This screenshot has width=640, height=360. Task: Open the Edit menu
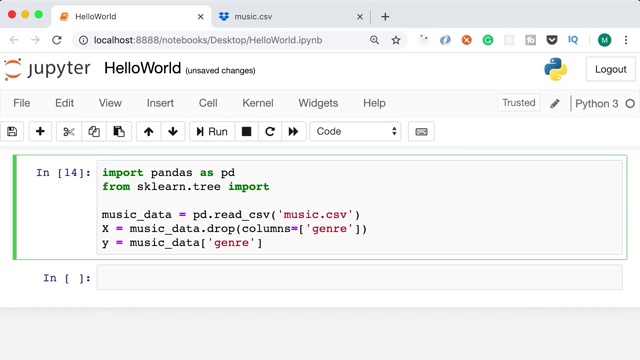64,103
